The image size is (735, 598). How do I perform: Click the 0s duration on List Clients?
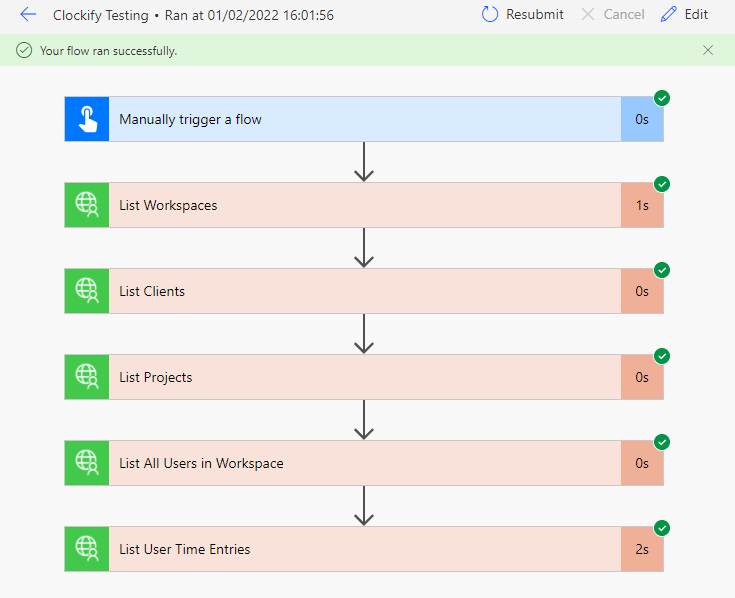tap(642, 292)
